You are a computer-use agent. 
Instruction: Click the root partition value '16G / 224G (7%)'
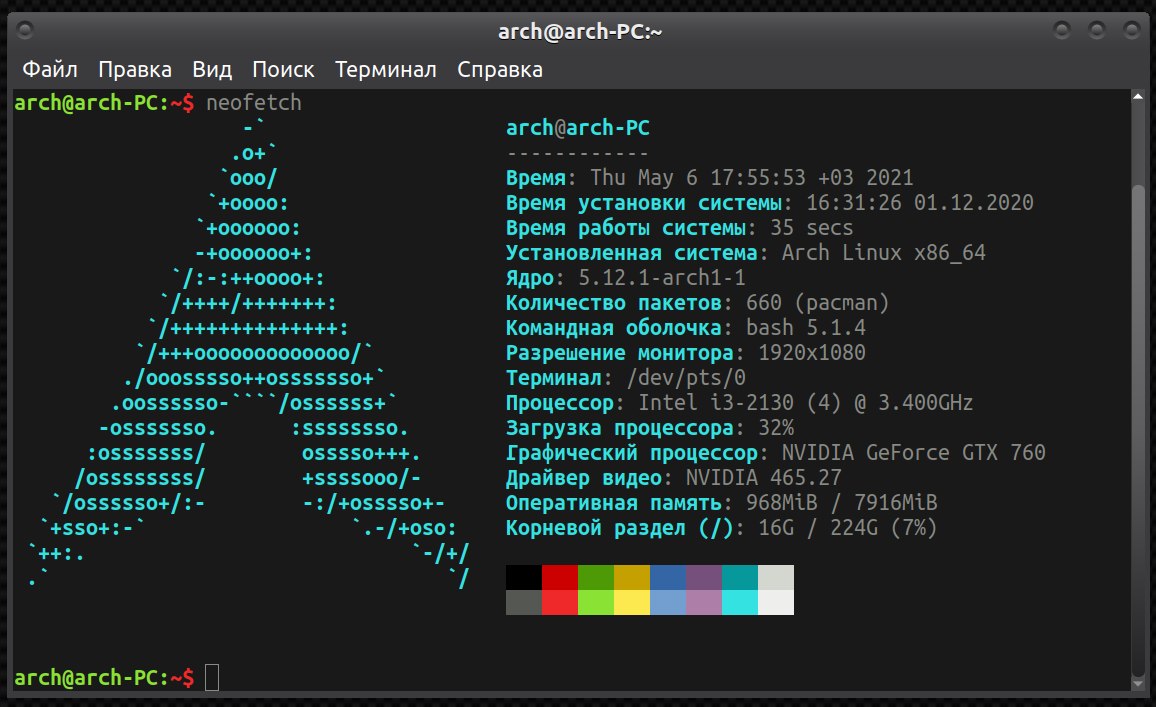pyautogui.click(x=847, y=528)
